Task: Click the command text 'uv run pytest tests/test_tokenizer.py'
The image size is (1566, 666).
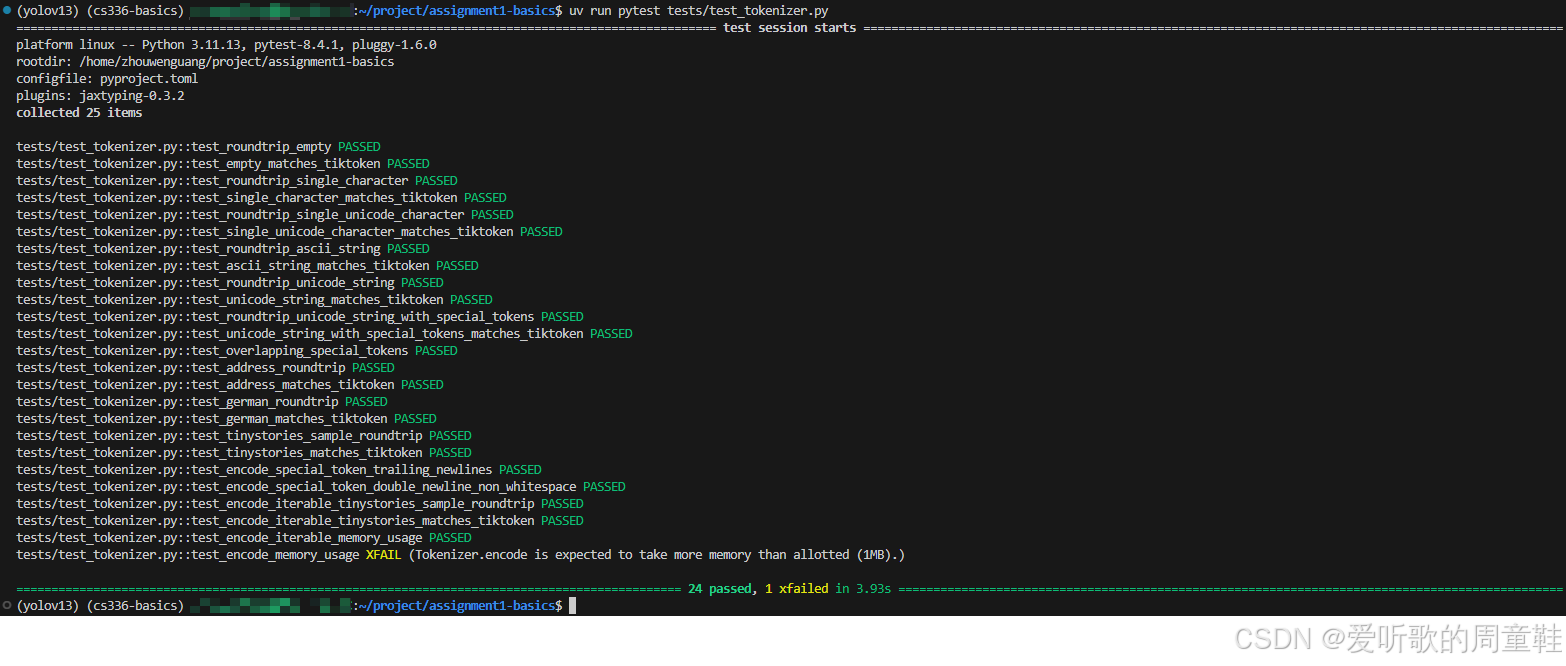Action: coord(699,11)
